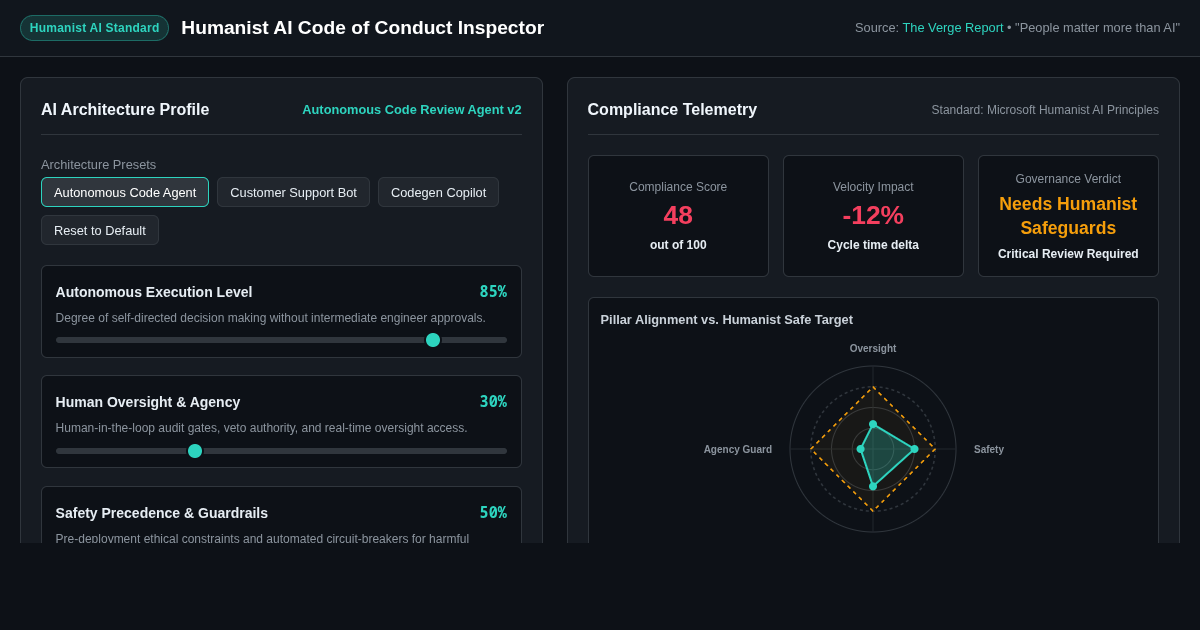
Task: Click the Compliance Score value 48
Action: [678, 215]
